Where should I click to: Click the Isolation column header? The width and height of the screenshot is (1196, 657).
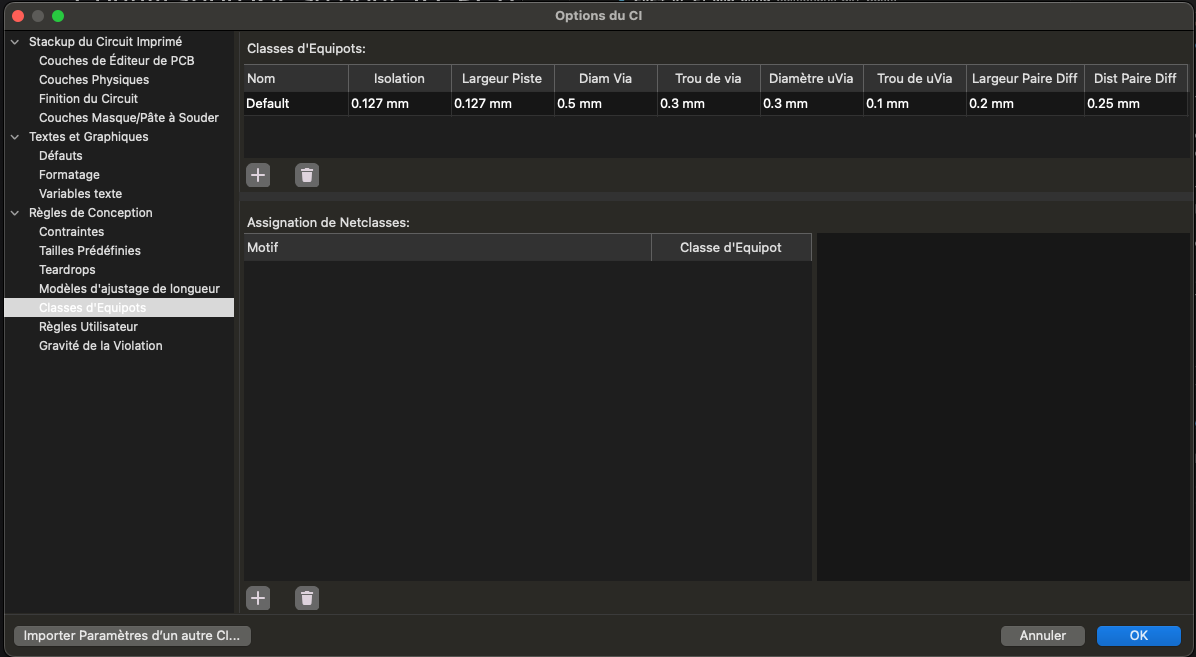point(400,79)
